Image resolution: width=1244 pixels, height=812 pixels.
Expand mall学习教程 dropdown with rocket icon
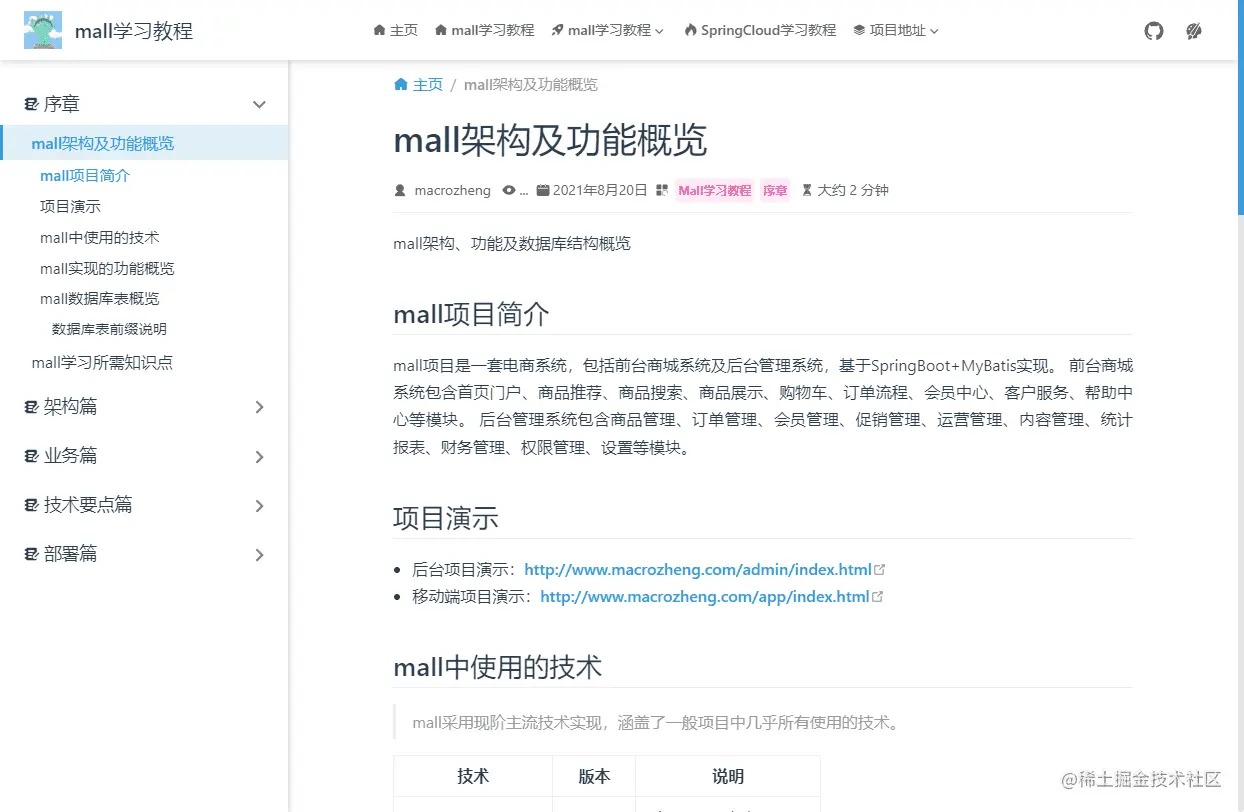coord(607,31)
